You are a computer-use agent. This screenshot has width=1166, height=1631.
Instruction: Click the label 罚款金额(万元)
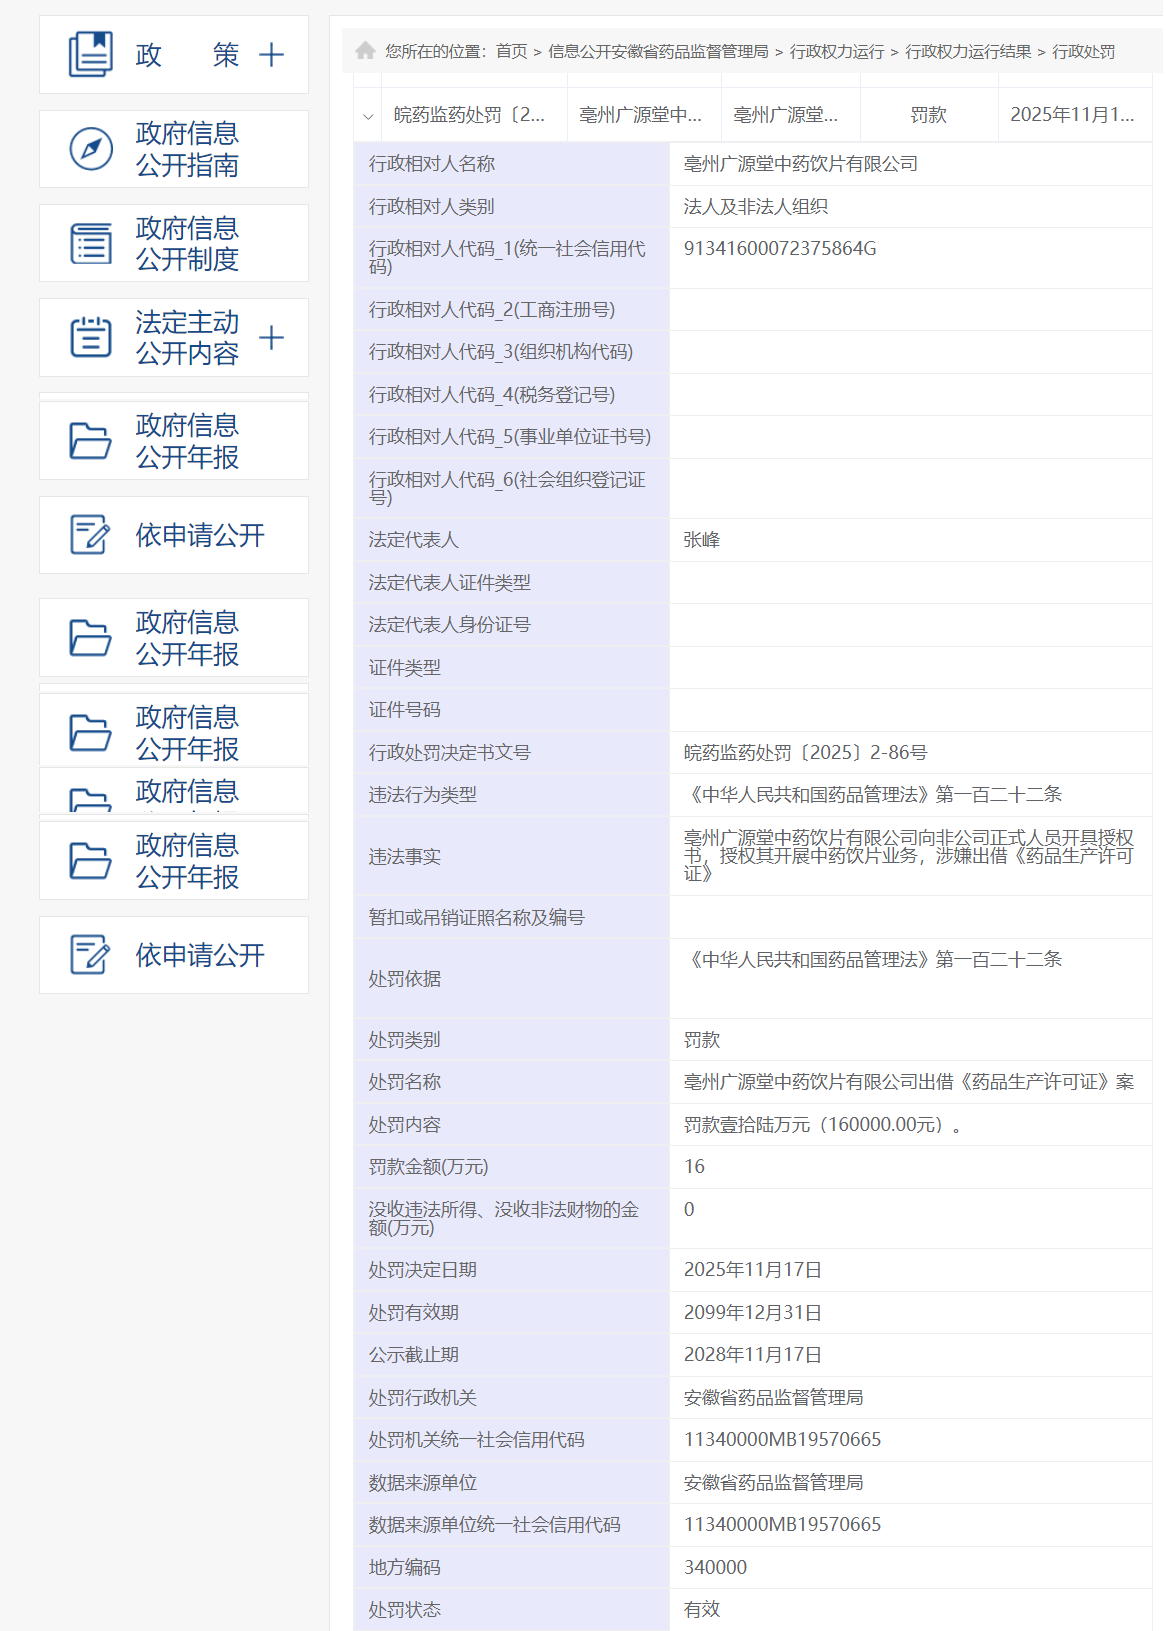[x=429, y=1167]
